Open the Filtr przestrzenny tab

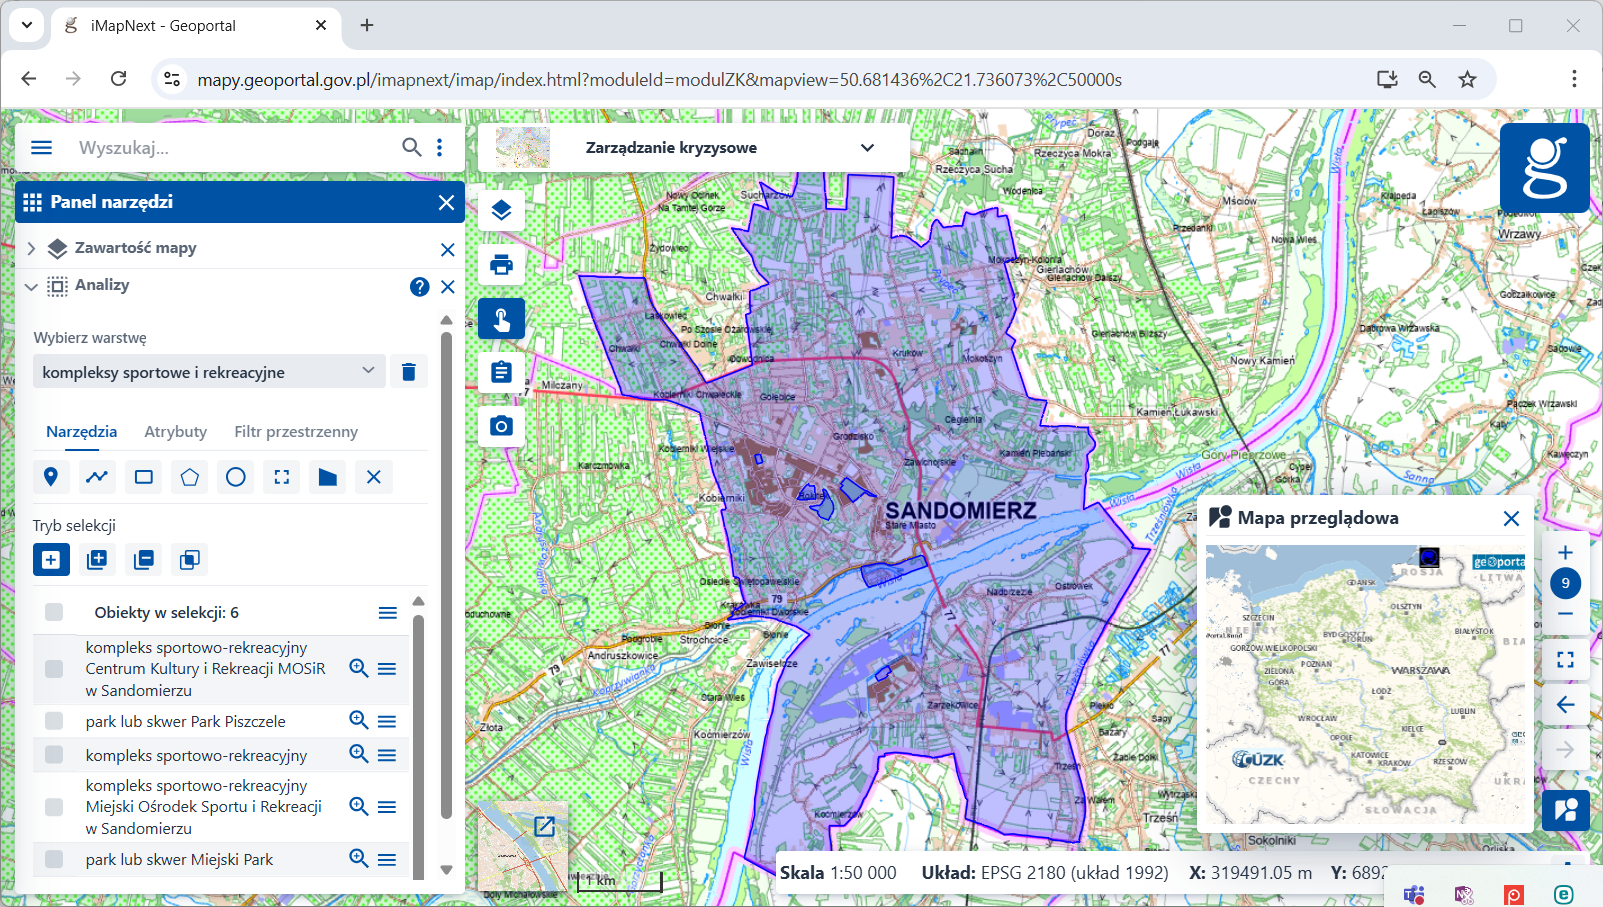(x=295, y=432)
